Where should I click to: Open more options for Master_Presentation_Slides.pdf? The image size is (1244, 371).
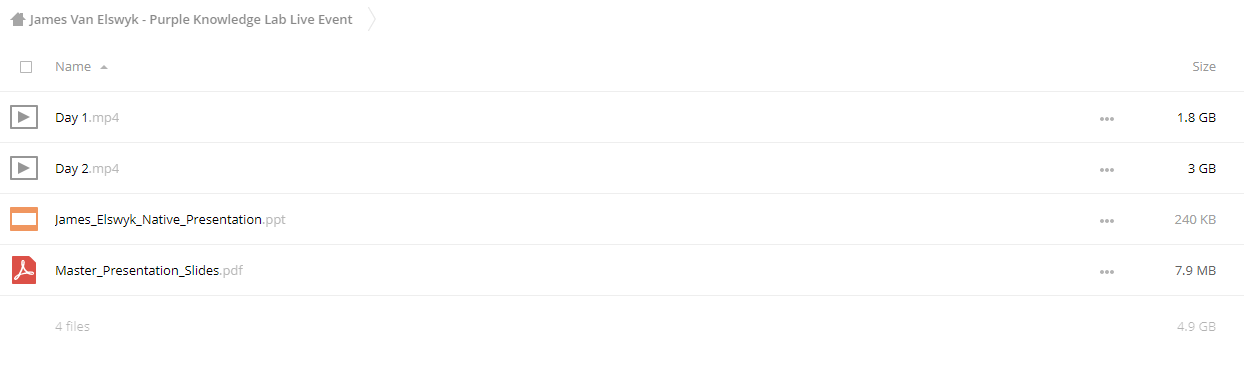click(x=1106, y=271)
